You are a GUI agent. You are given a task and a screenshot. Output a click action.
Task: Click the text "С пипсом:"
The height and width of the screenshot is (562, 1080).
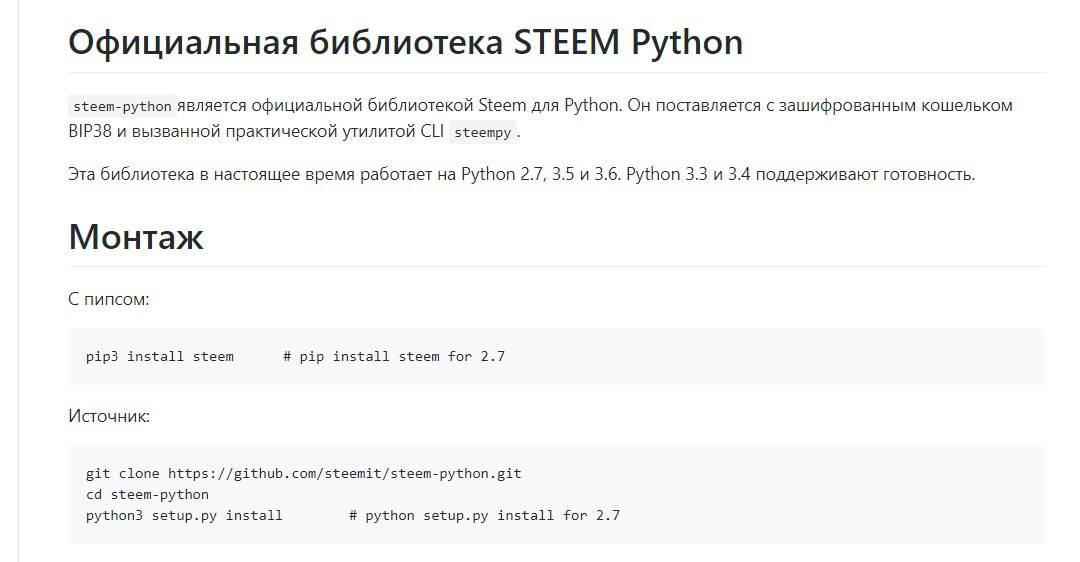tap(109, 300)
